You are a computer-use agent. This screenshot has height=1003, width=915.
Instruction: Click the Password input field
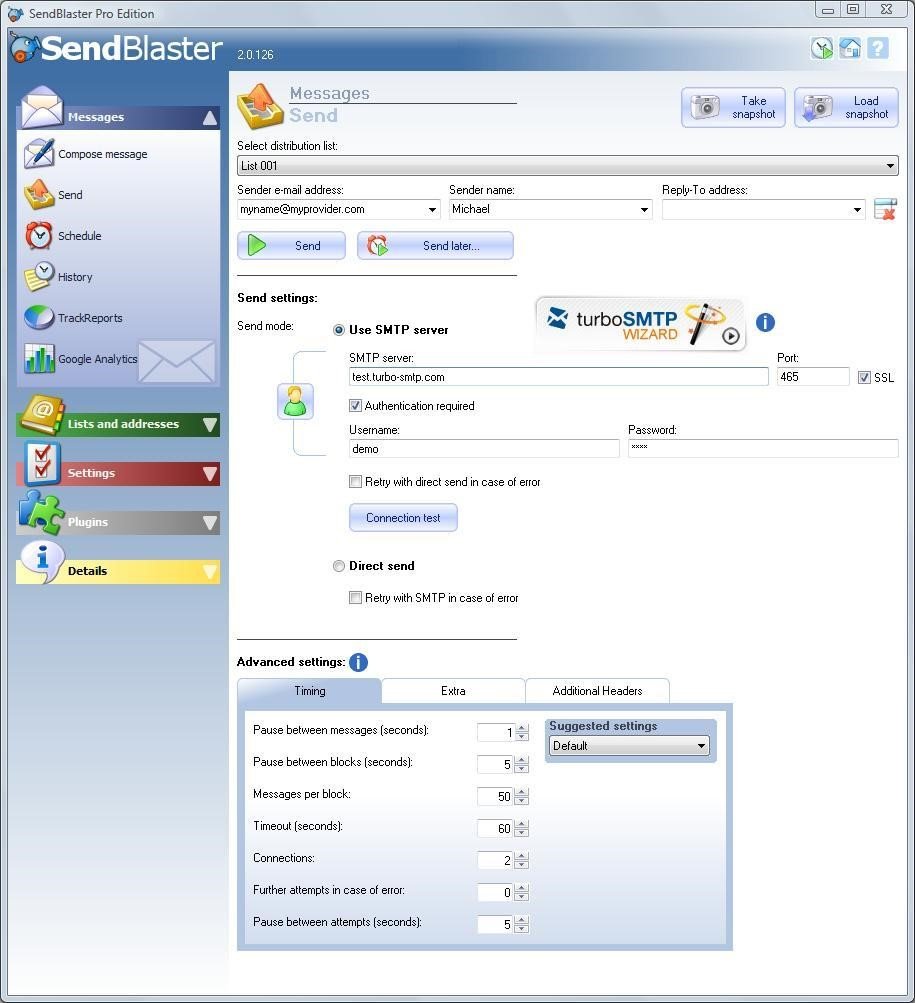(x=763, y=448)
